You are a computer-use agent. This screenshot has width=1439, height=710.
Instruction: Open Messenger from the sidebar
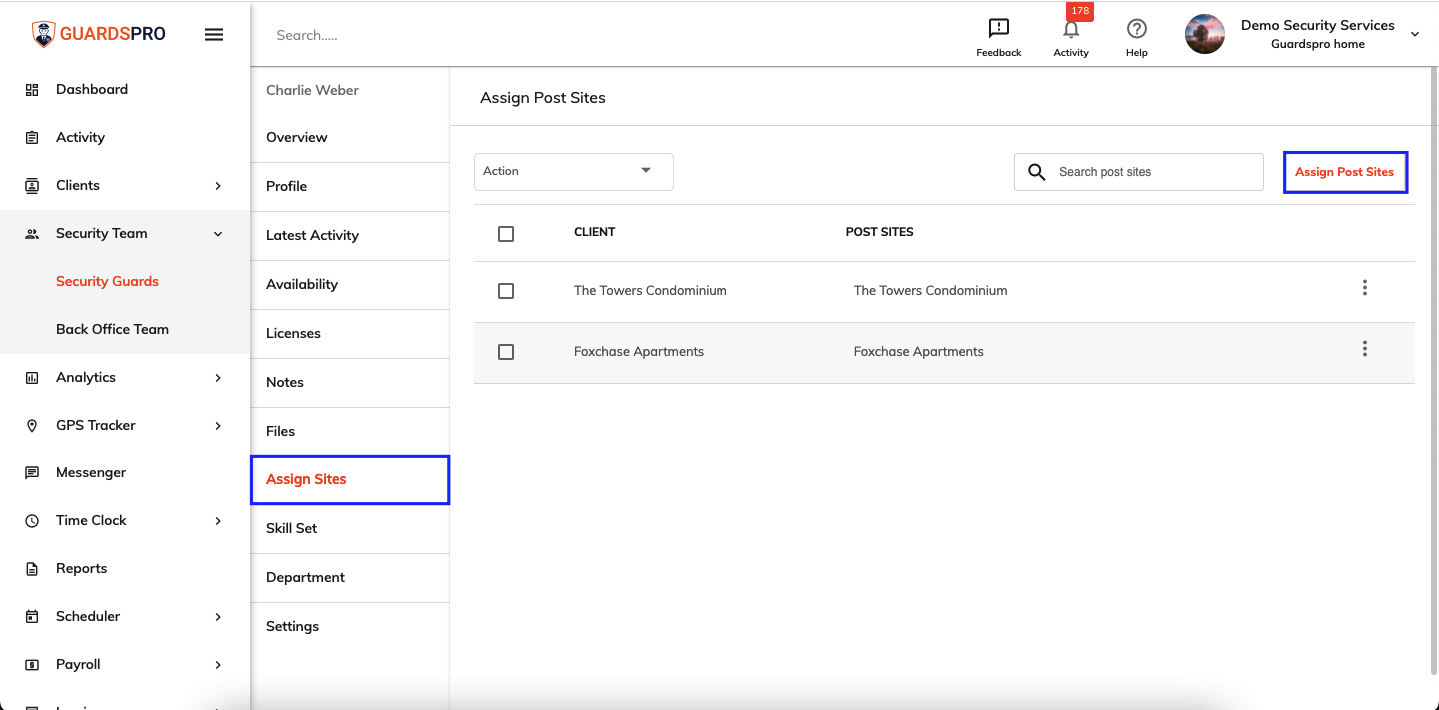(x=91, y=473)
